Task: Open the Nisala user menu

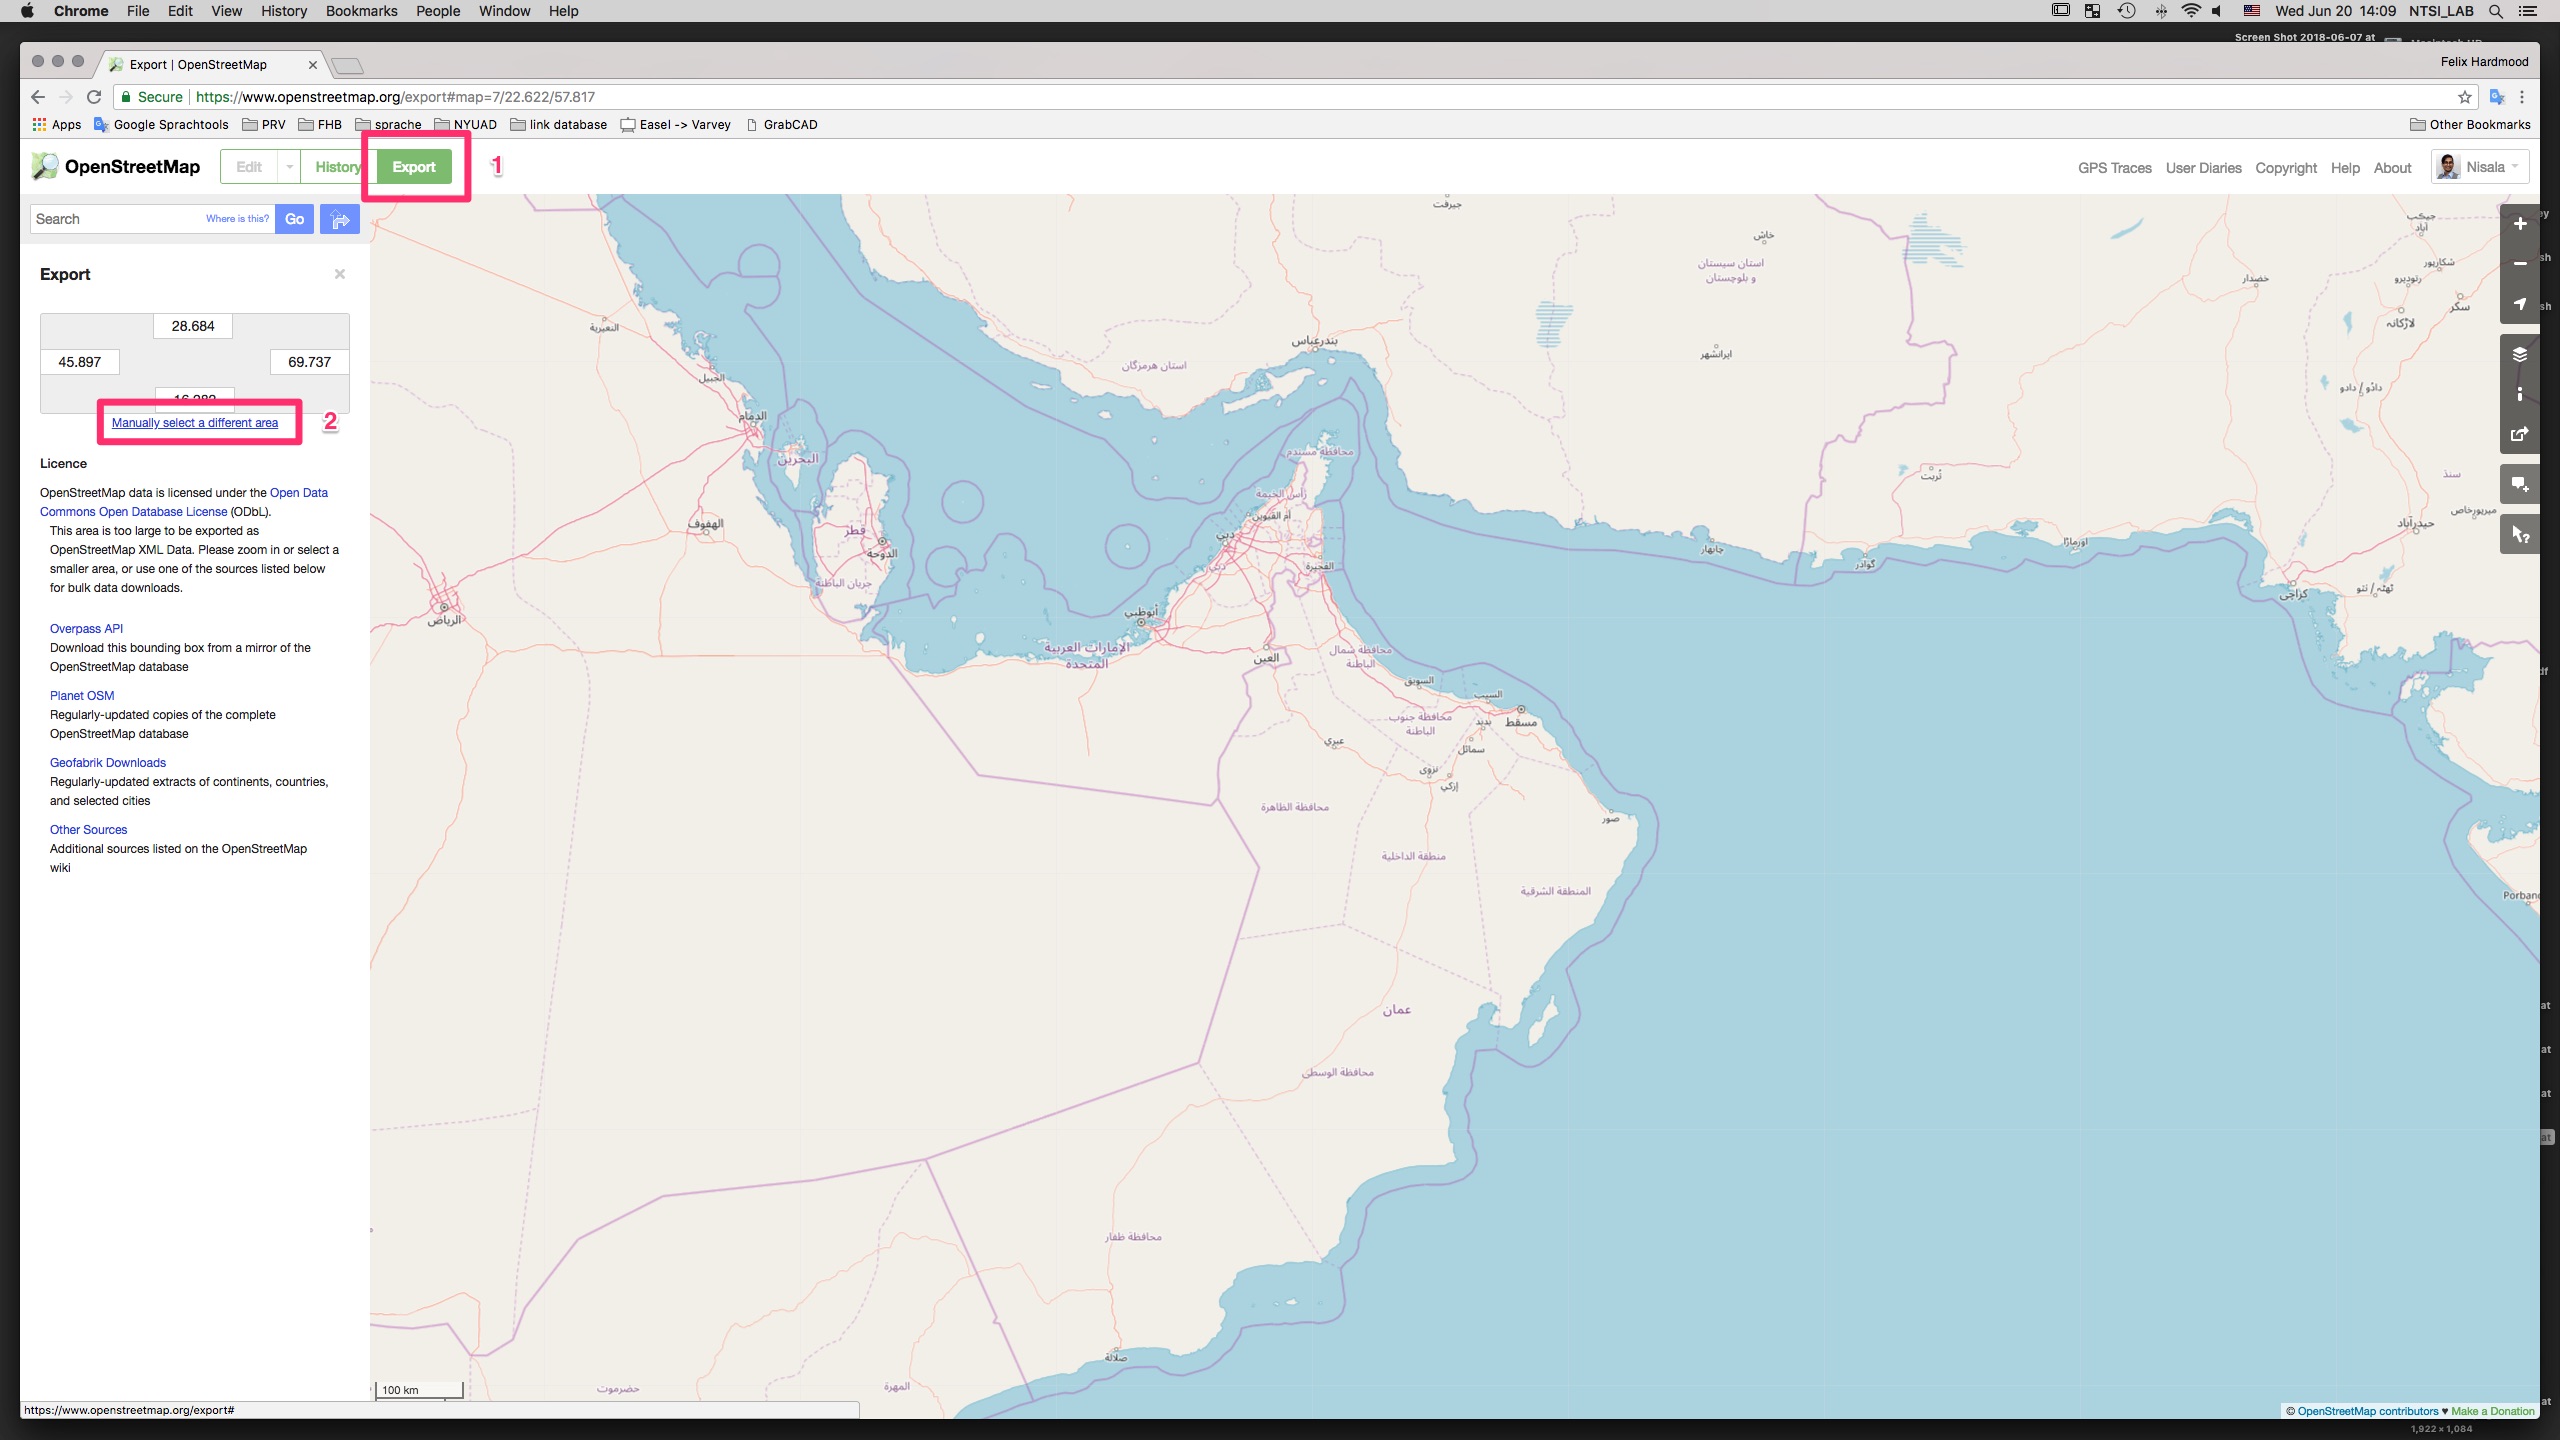Action: tap(2480, 167)
